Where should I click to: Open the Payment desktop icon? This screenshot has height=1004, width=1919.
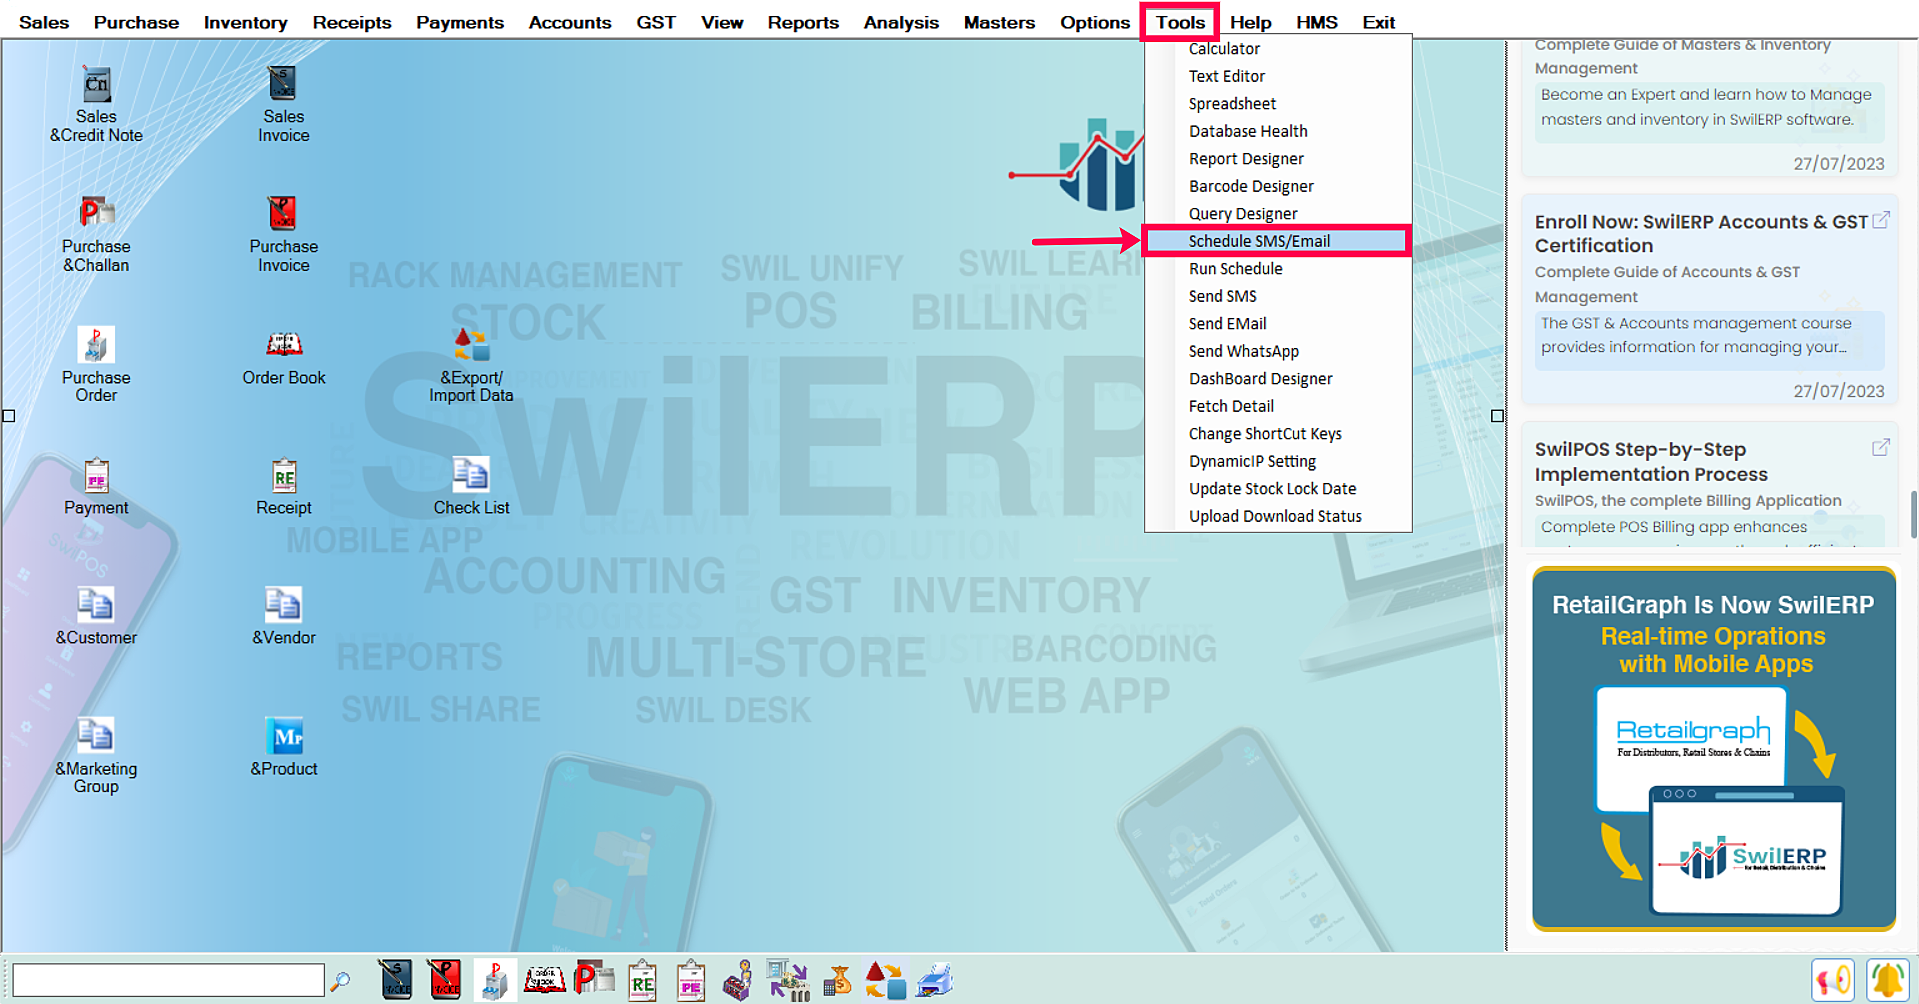pyautogui.click(x=96, y=488)
